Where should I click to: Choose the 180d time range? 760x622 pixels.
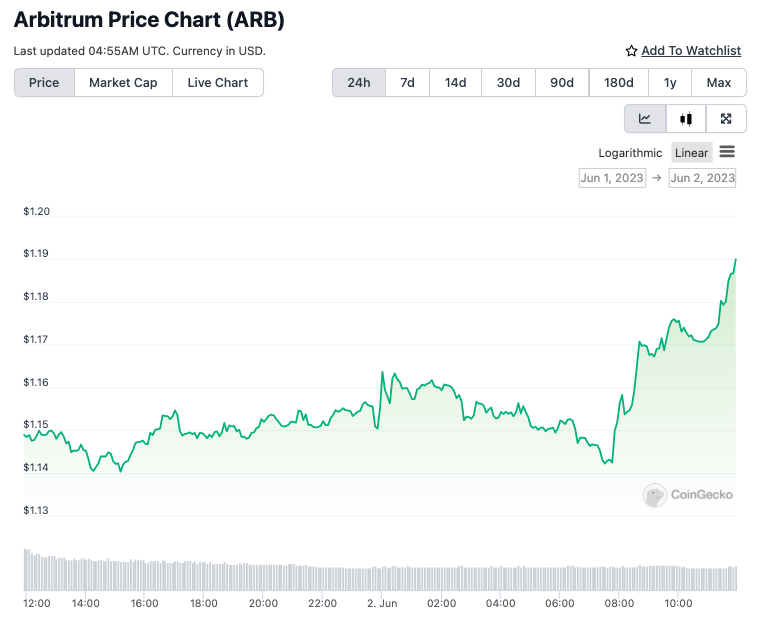pyautogui.click(x=618, y=82)
